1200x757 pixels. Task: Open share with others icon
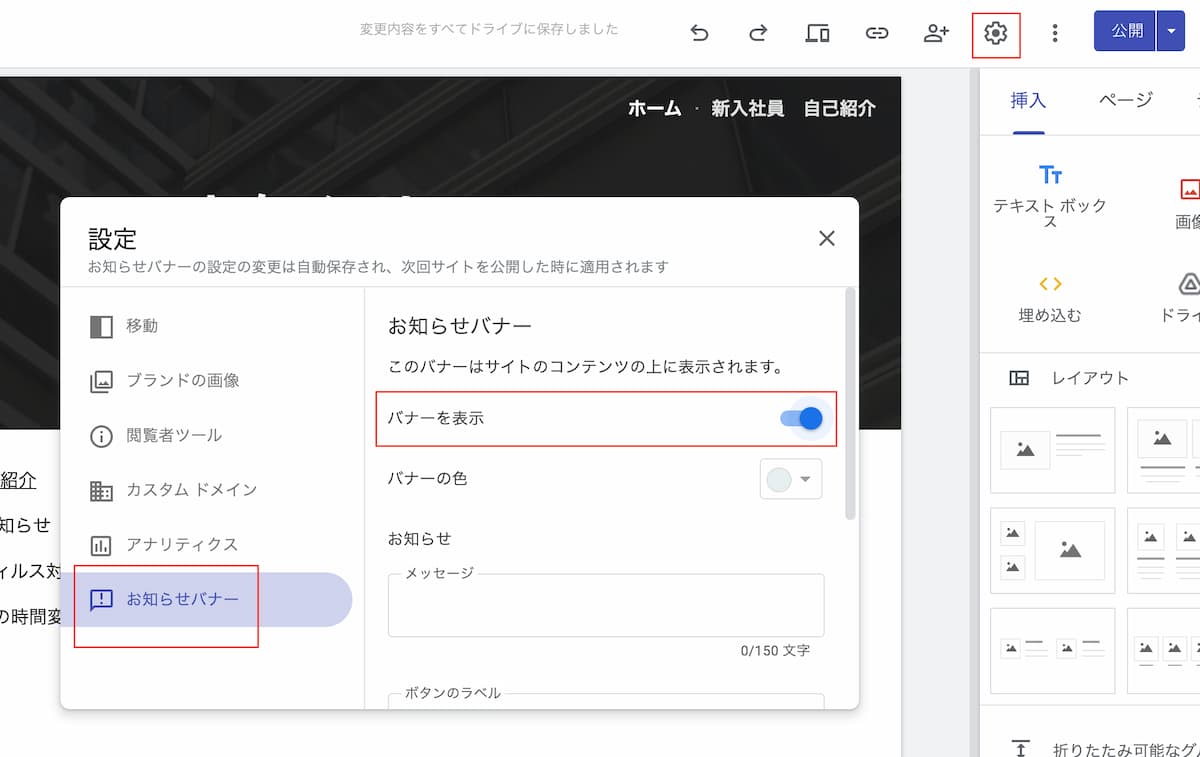point(936,33)
